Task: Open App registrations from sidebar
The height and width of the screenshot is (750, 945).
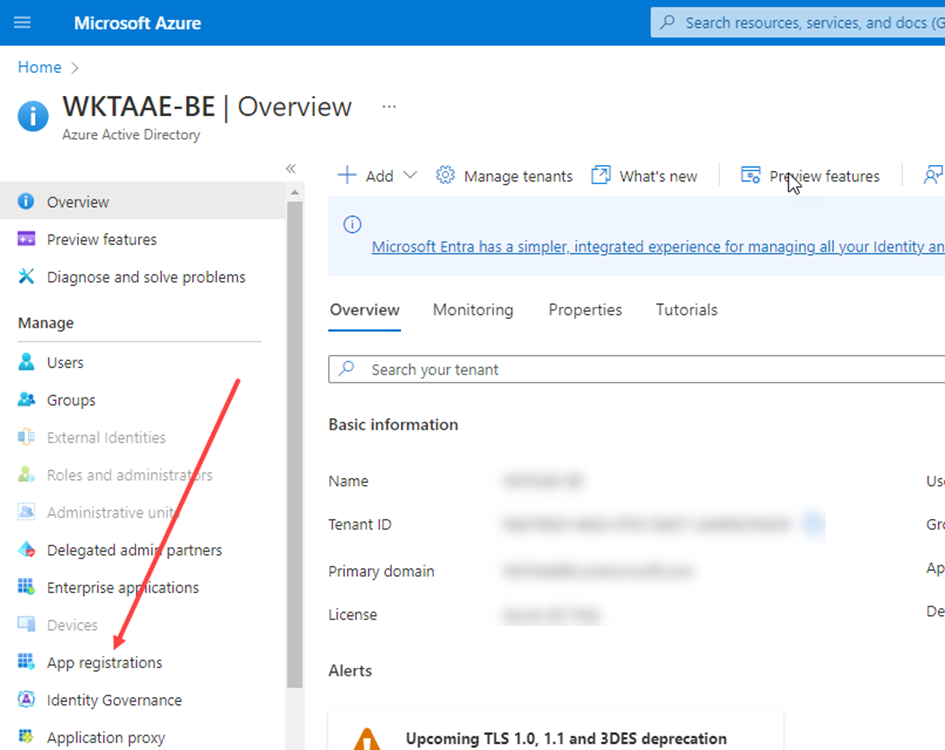Action: [104, 663]
